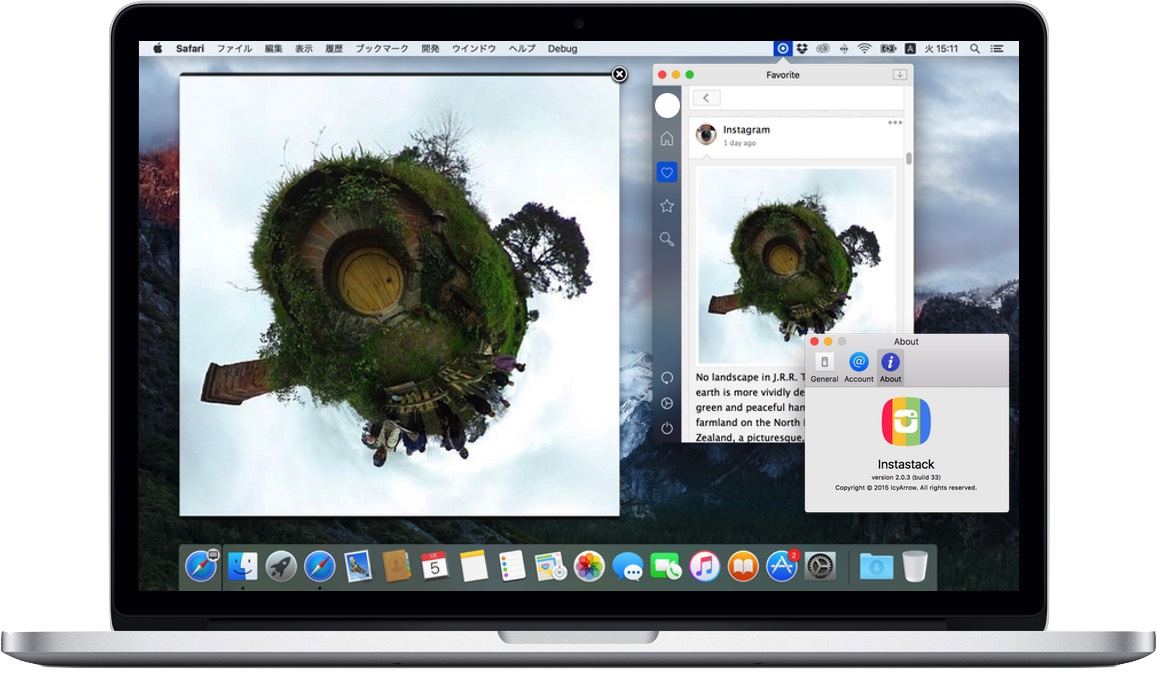Open App Store with badge 2
The width and height of the screenshot is (1157, 677).
782,566
